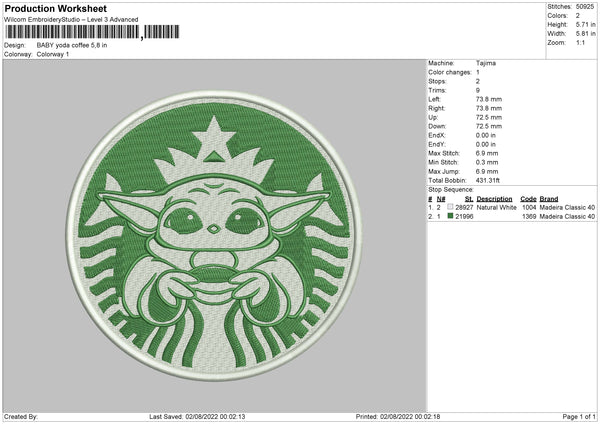Screen dimensions: 600x424
Task: Select design name 'BABY yoda coffee 5,8 in'
Action: tap(72, 45)
